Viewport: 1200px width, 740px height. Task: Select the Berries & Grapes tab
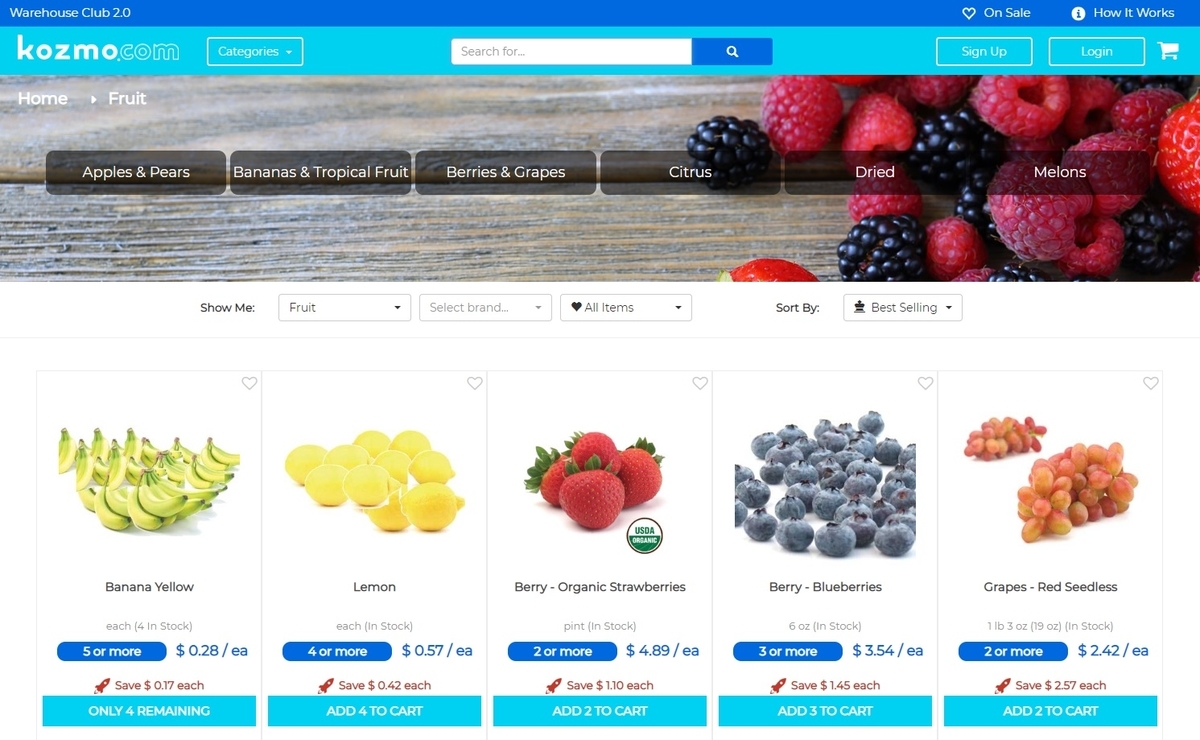click(506, 172)
